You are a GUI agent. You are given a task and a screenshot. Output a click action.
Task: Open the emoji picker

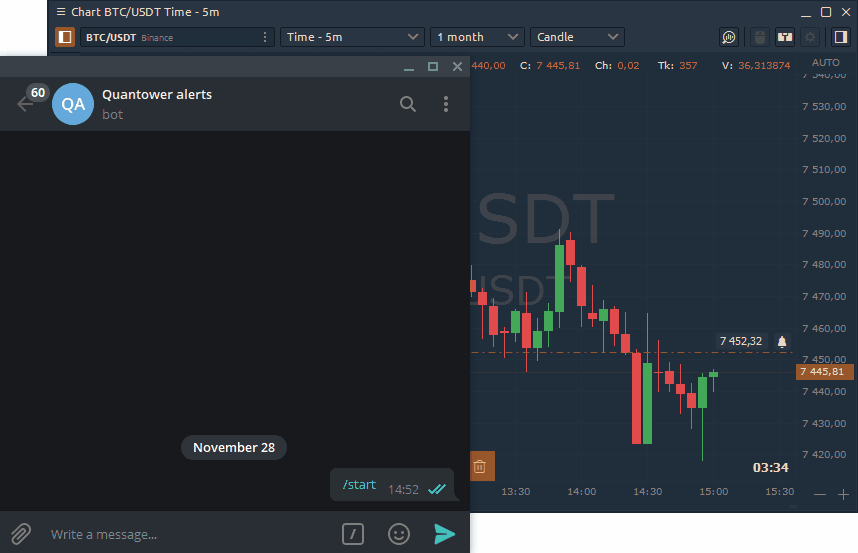pos(399,534)
